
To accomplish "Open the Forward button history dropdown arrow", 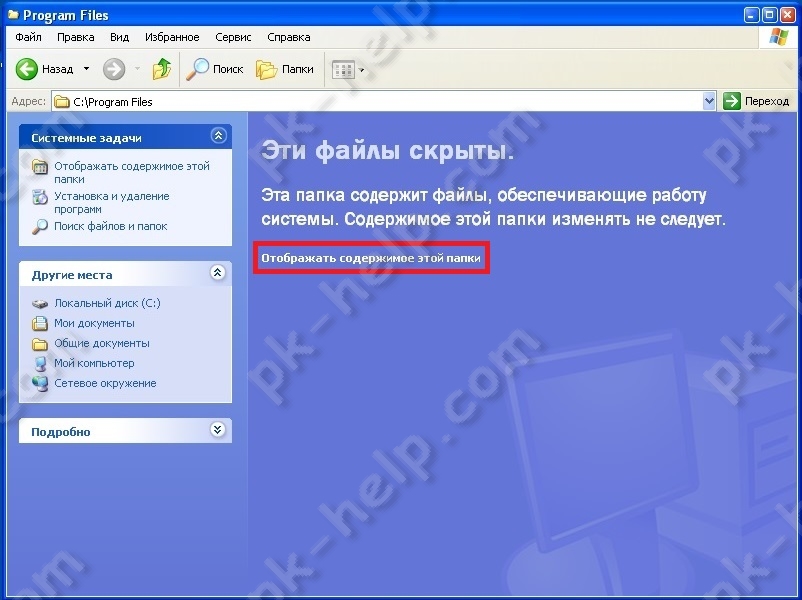I will (137, 69).
